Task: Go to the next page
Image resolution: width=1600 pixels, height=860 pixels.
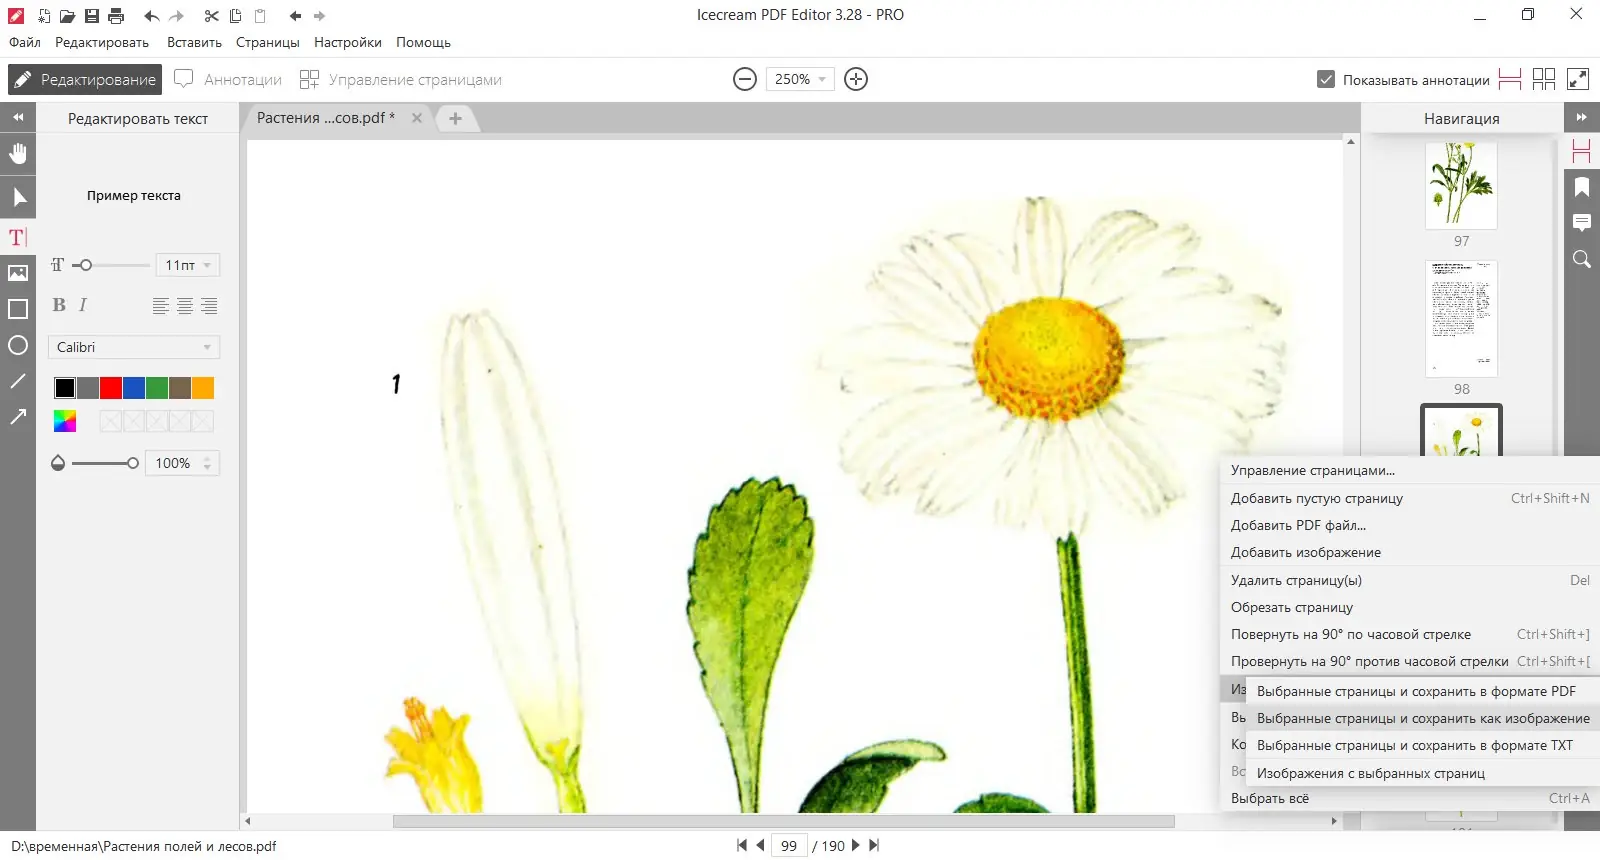Action: point(856,845)
